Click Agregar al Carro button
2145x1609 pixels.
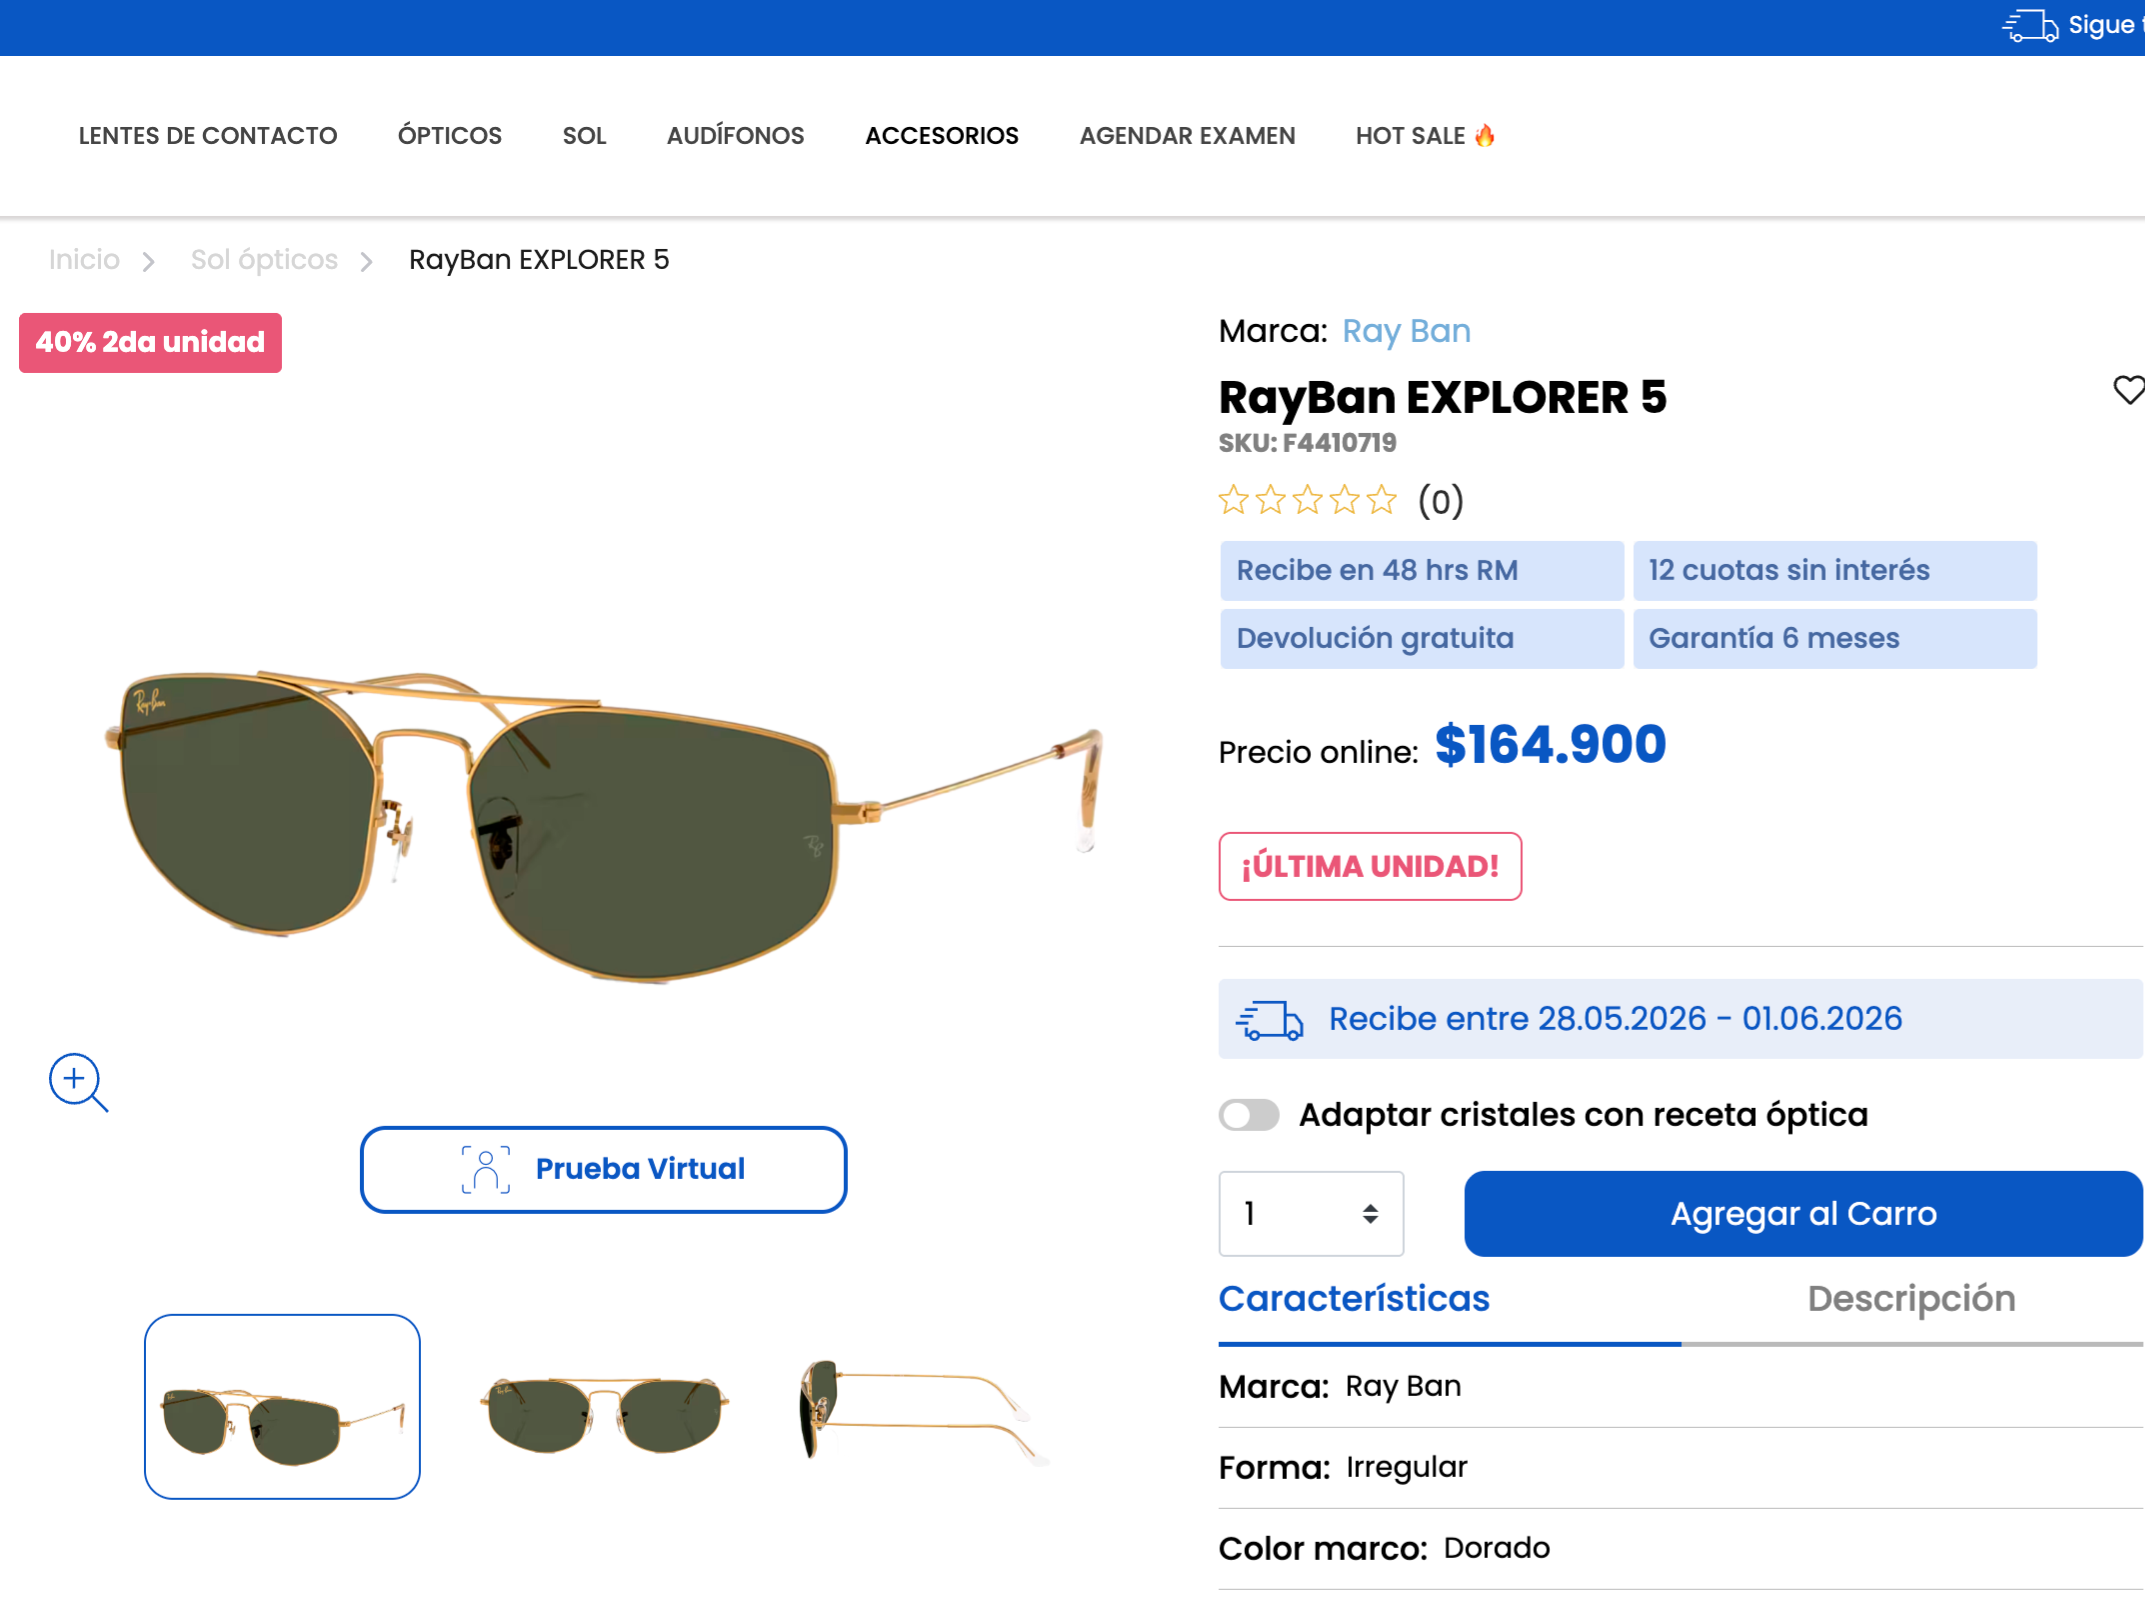pos(1804,1213)
